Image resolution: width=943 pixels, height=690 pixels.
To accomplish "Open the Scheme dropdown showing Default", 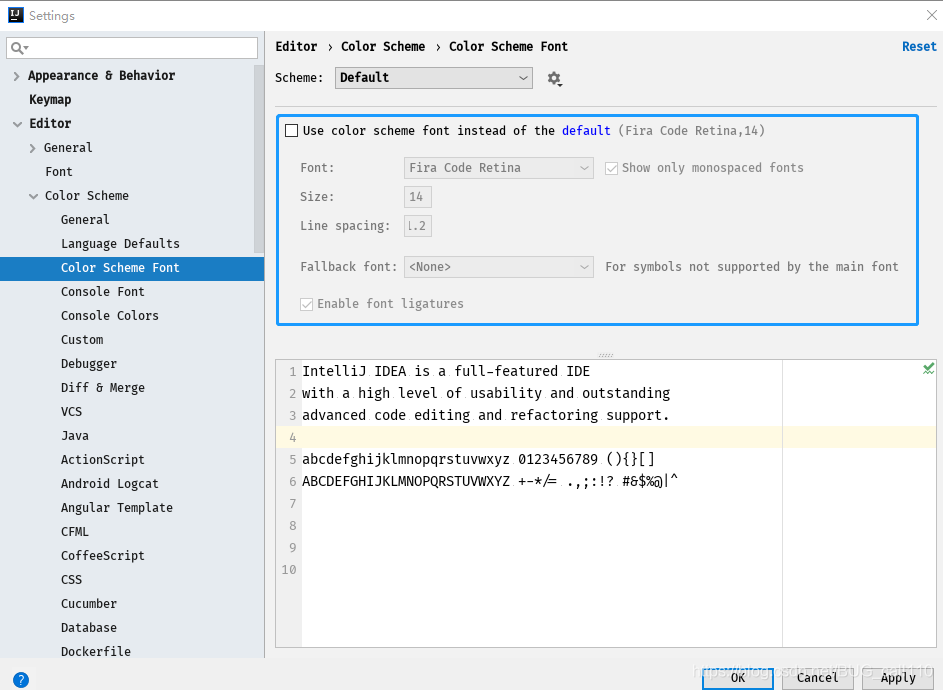I will (433, 78).
